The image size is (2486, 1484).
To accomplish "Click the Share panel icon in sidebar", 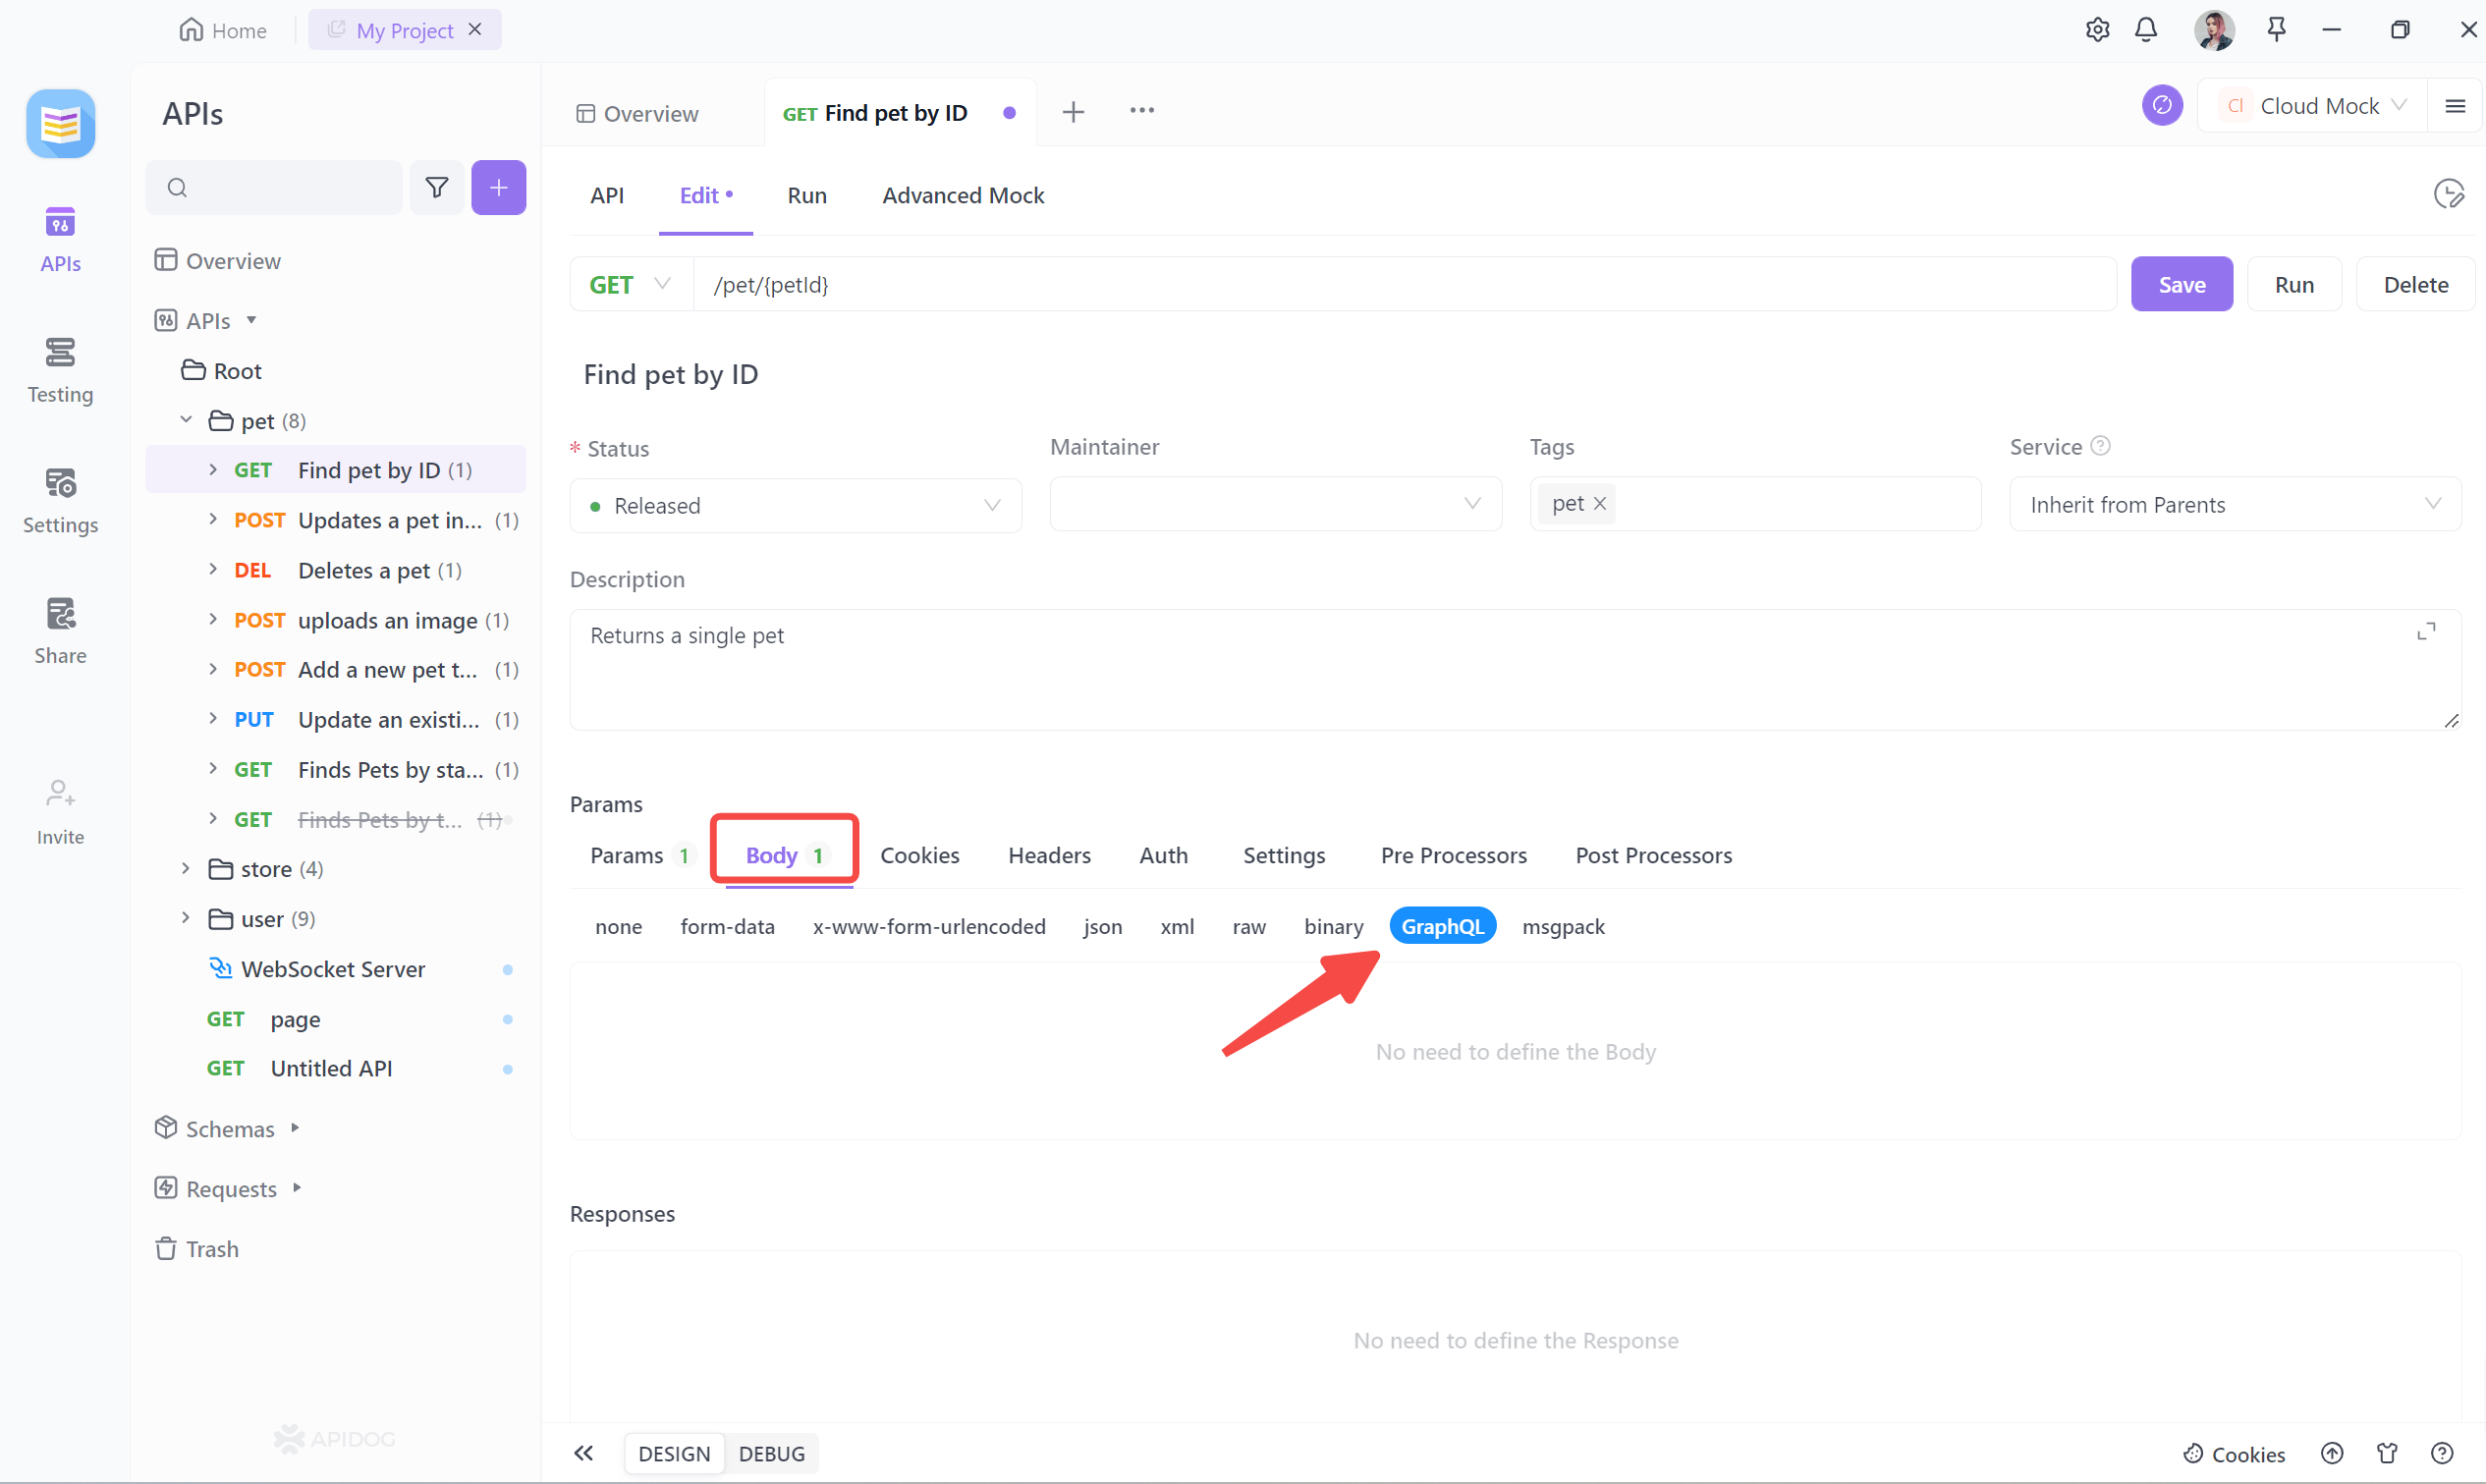I will pyautogui.click(x=60, y=629).
